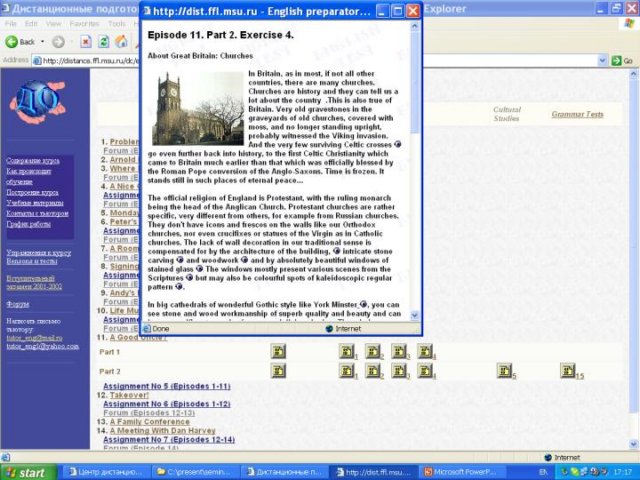Open exercise icon numbered 1 in Part 1 row
Viewport: 640px width, 480px height.
pyautogui.click(x=347, y=351)
